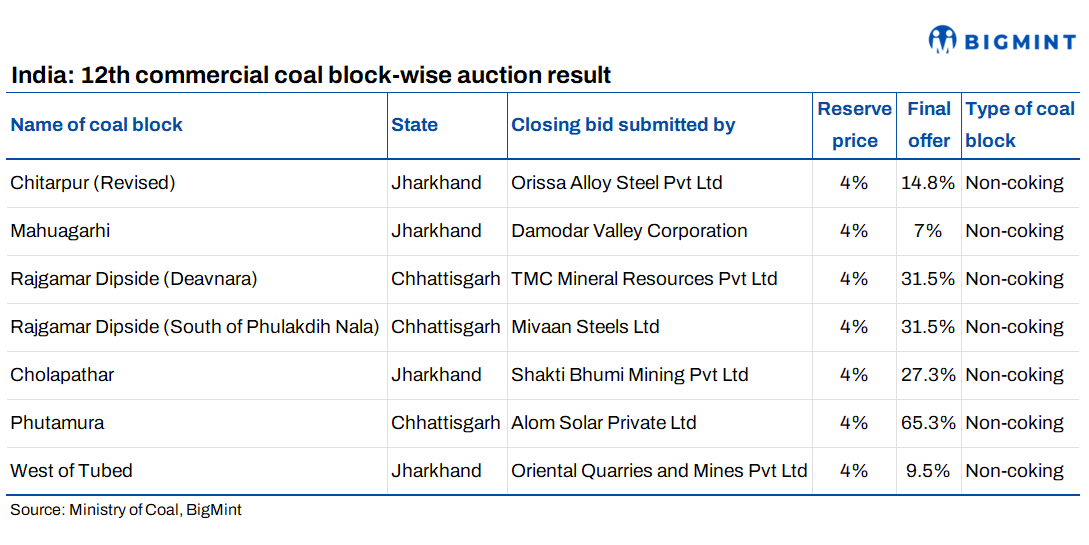Select the table title about 12th coal auction
The height and width of the screenshot is (545, 1089).
[311, 75]
